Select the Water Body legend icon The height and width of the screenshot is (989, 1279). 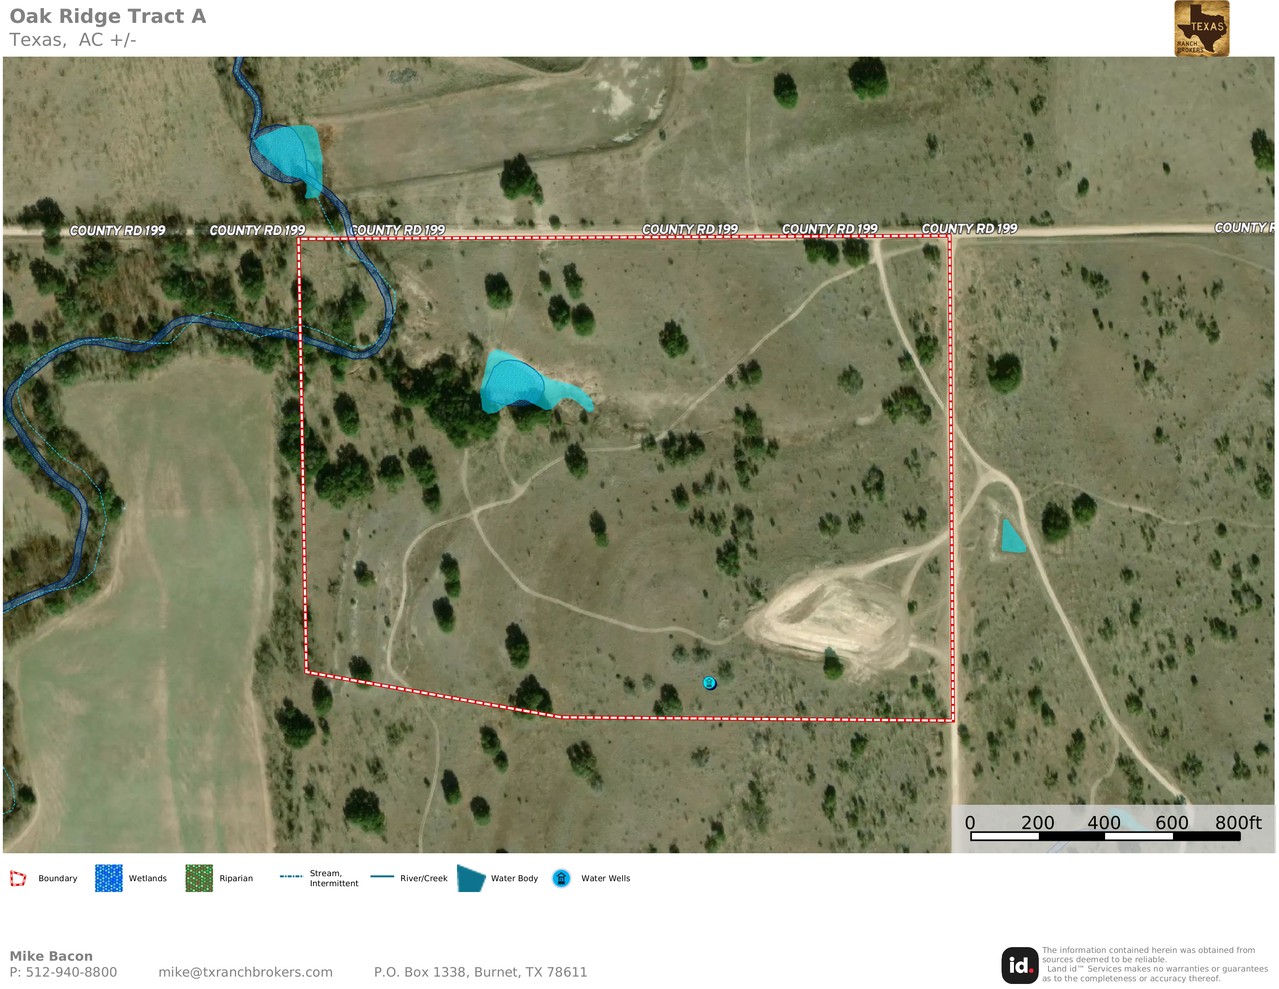point(470,878)
